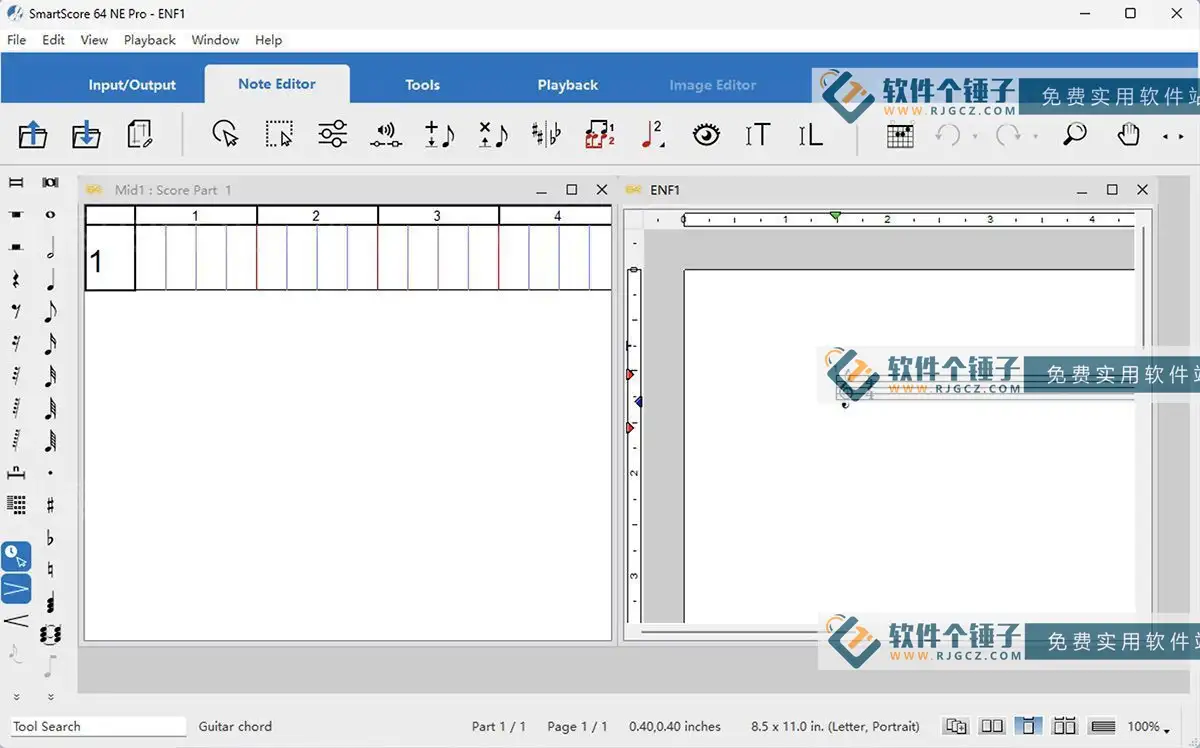Open the File menu
The width and height of the screenshot is (1200, 748).
(x=17, y=40)
